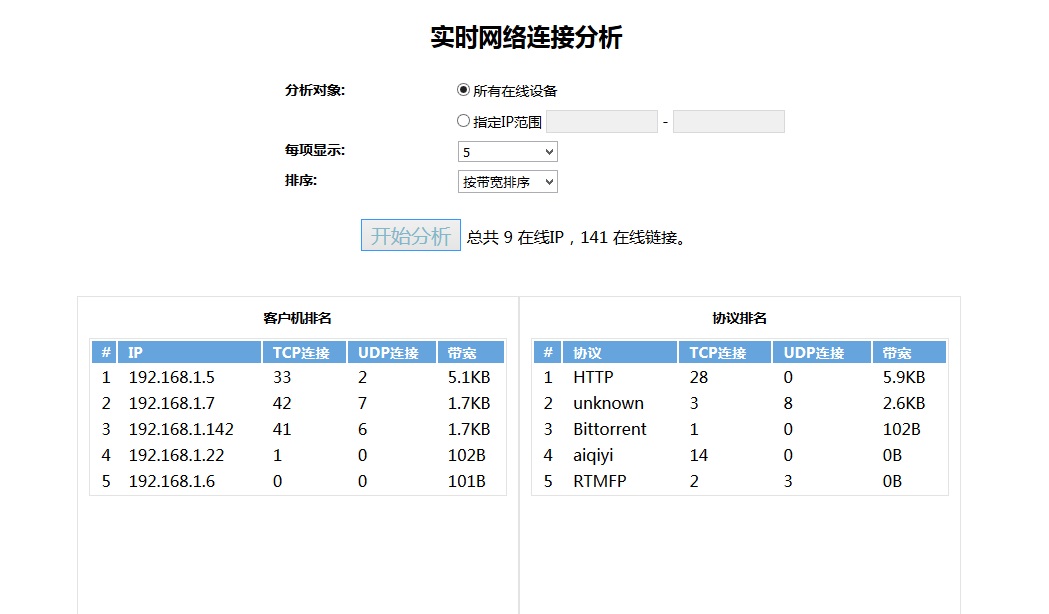Open the 按带宽排序 sort dropdown

507,182
